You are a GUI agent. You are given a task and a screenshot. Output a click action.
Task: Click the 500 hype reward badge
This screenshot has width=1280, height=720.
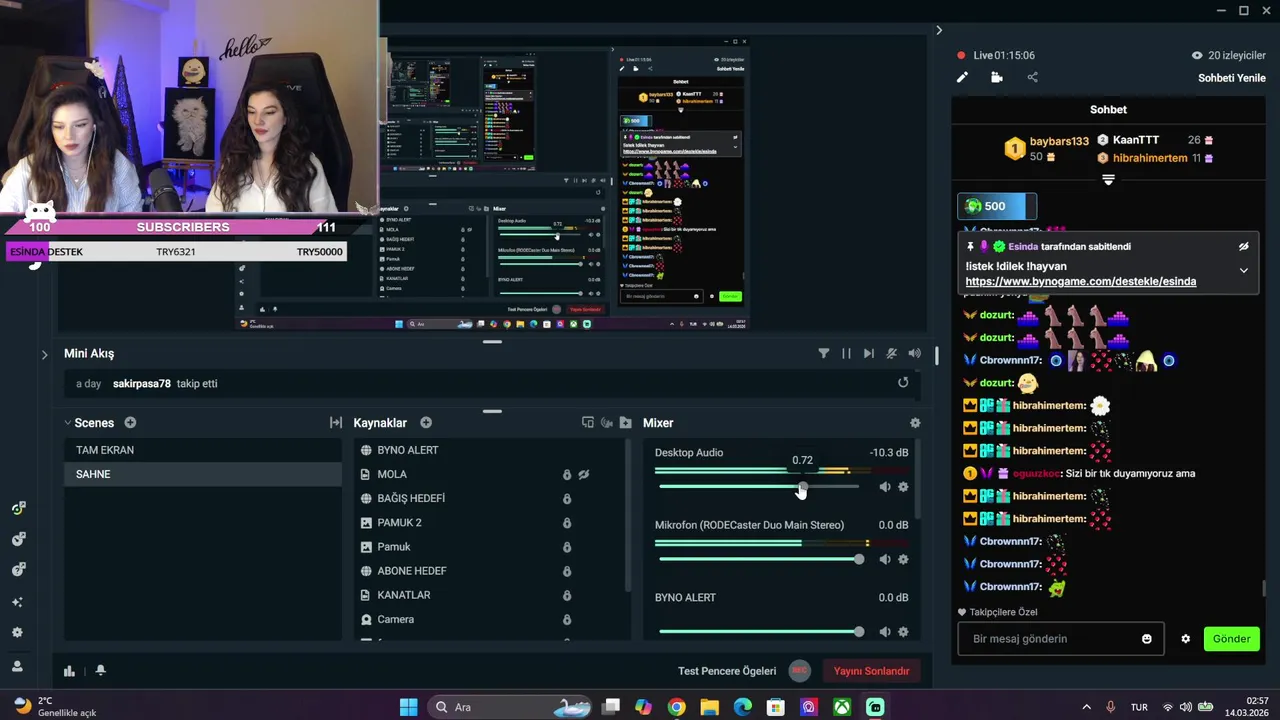pyautogui.click(x=997, y=206)
